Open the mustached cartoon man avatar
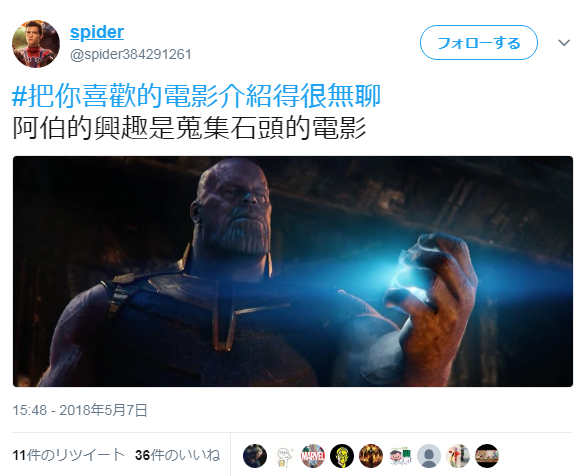The image size is (586, 476). tap(400, 456)
